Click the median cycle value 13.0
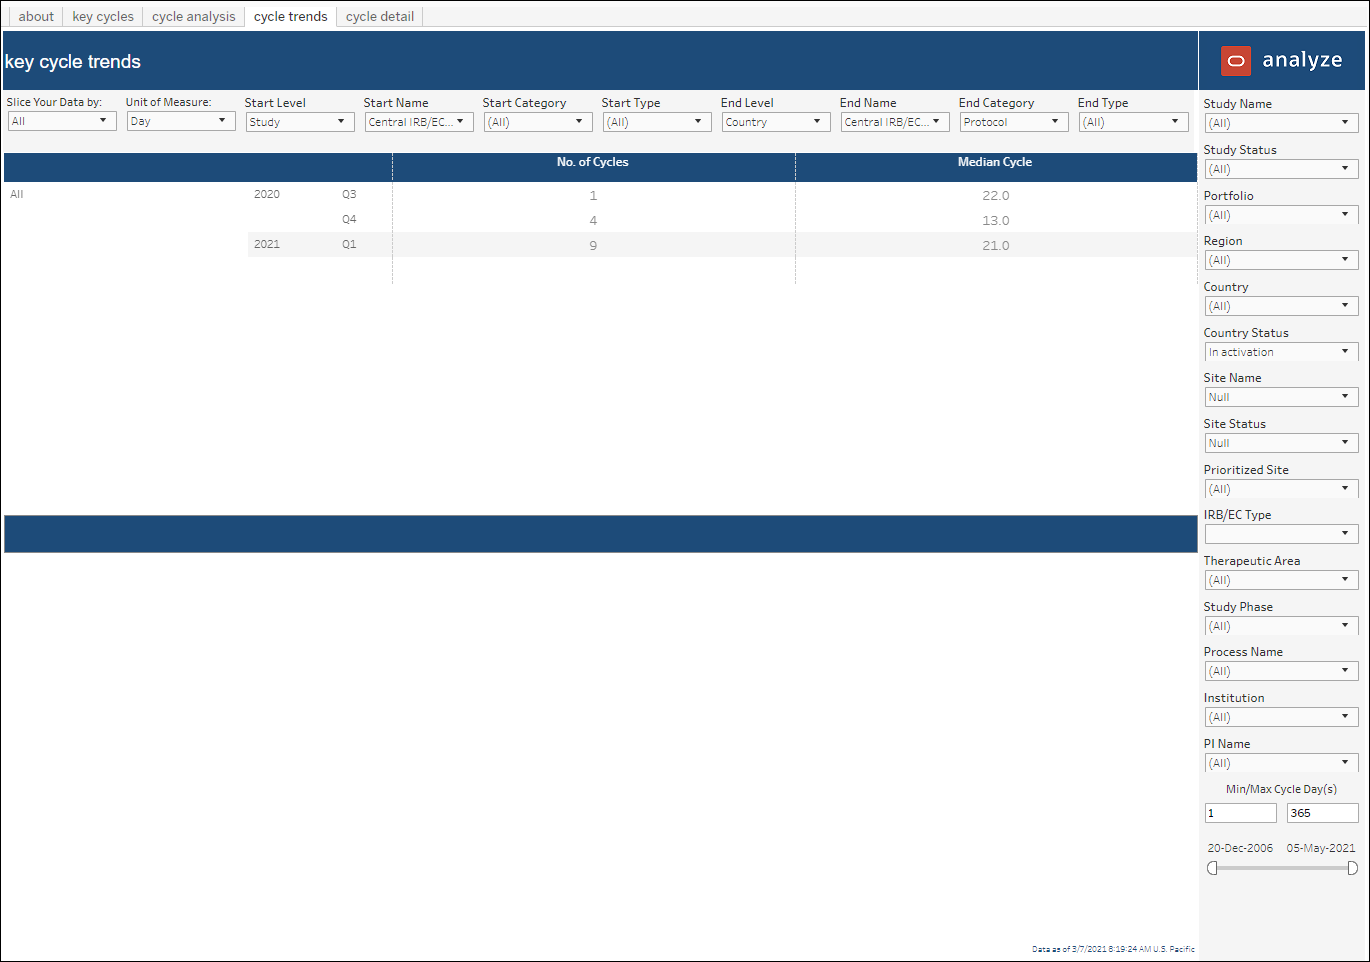This screenshot has width=1370, height=962. click(x=996, y=221)
